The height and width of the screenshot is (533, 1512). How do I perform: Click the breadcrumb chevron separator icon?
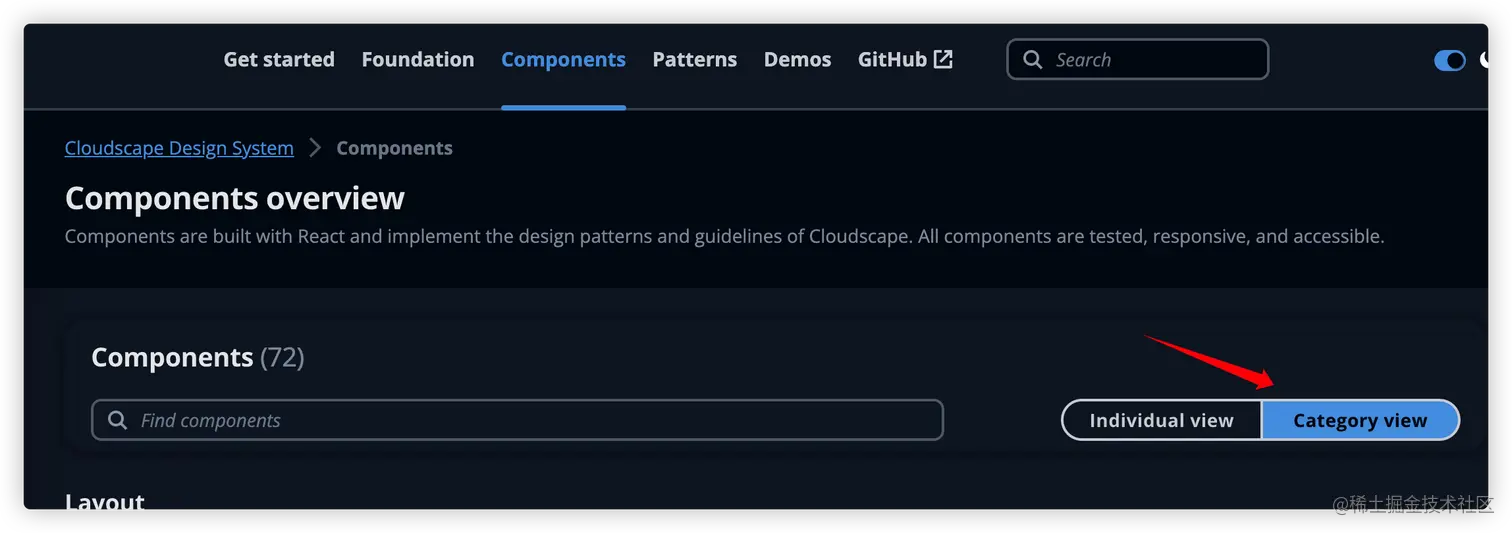tap(315, 148)
